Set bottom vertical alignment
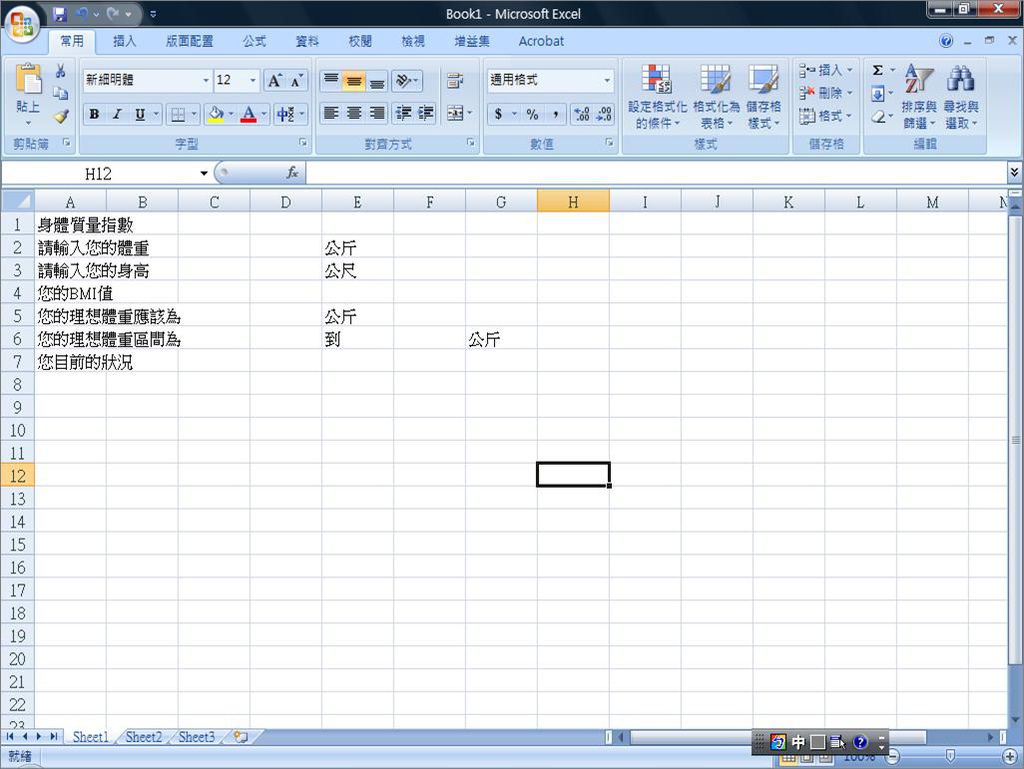Screen dimensions: 1024x769 377,80
